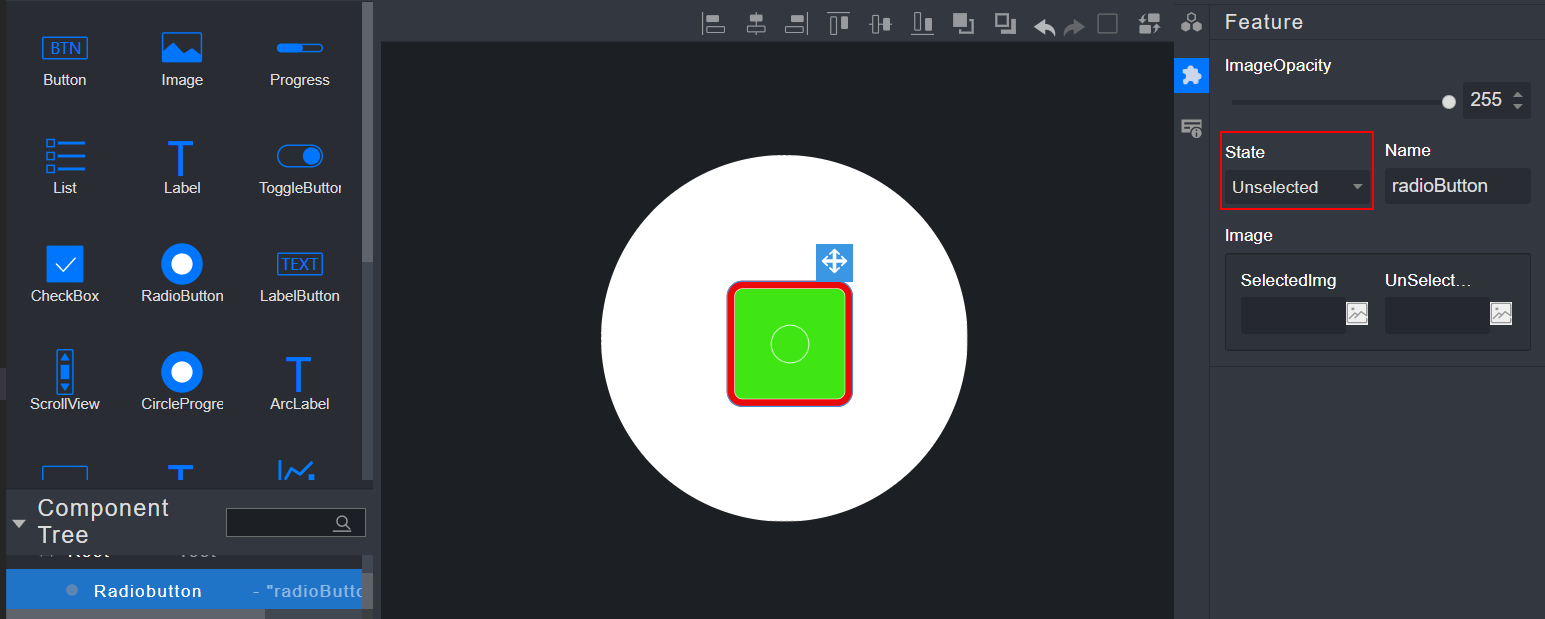Click the Name field containing radioButton
The image size is (1545, 619).
(x=1456, y=186)
